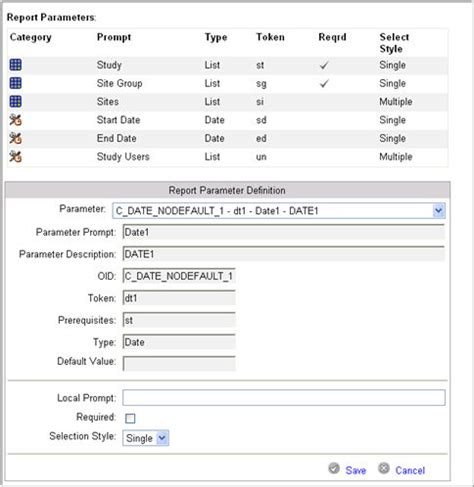Click the Reqrd column header
474x487 pixels.
332,37
